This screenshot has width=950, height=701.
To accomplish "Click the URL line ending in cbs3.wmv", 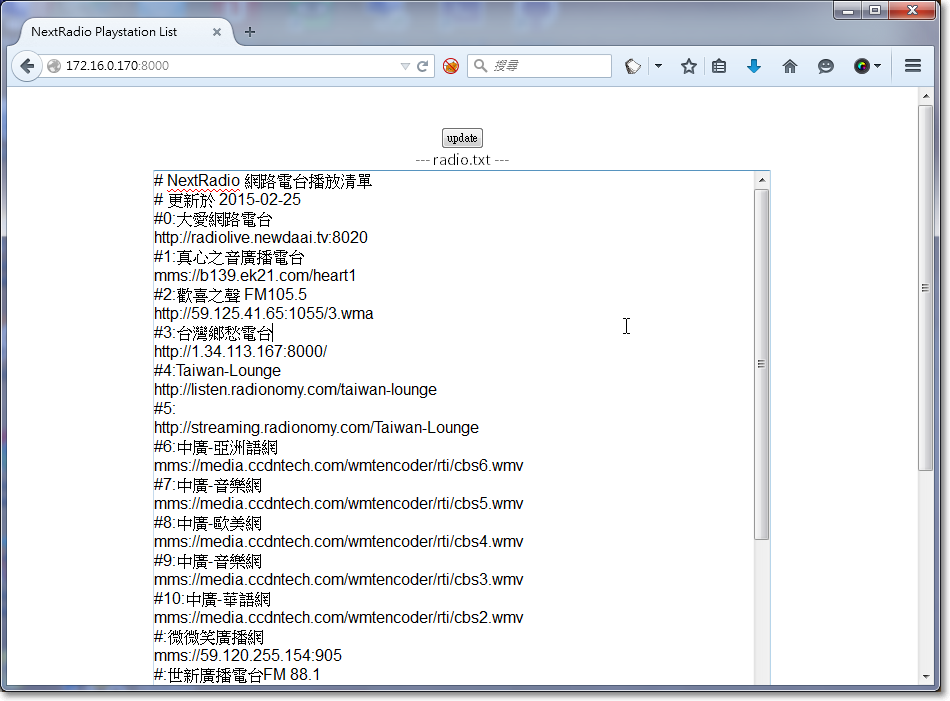I will click(x=339, y=580).
